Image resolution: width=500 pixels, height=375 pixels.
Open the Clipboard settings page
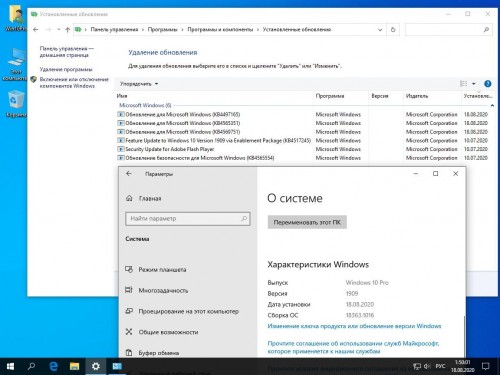coord(152,353)
